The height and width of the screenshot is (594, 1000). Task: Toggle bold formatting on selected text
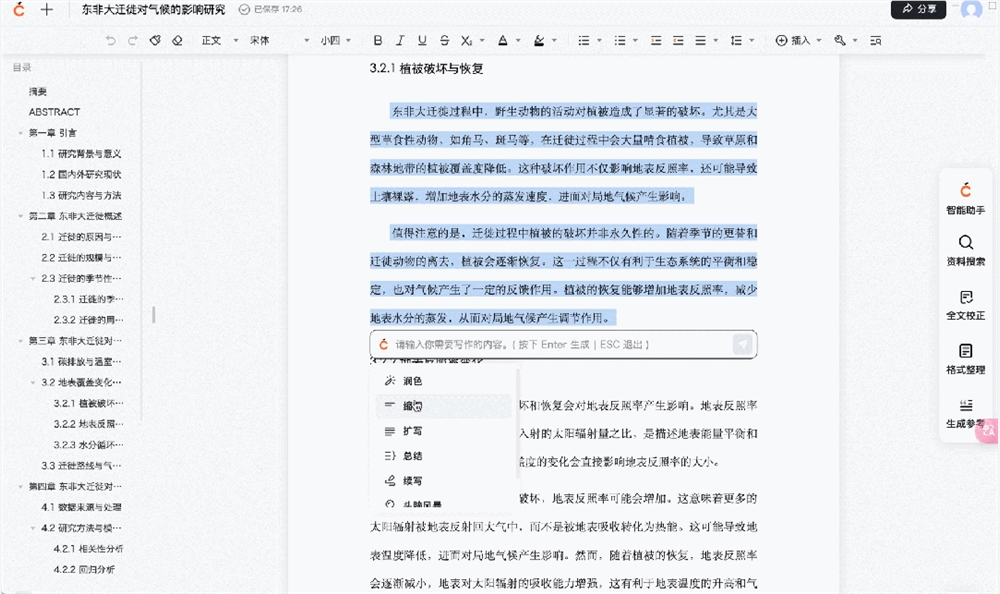pos(378,40)
